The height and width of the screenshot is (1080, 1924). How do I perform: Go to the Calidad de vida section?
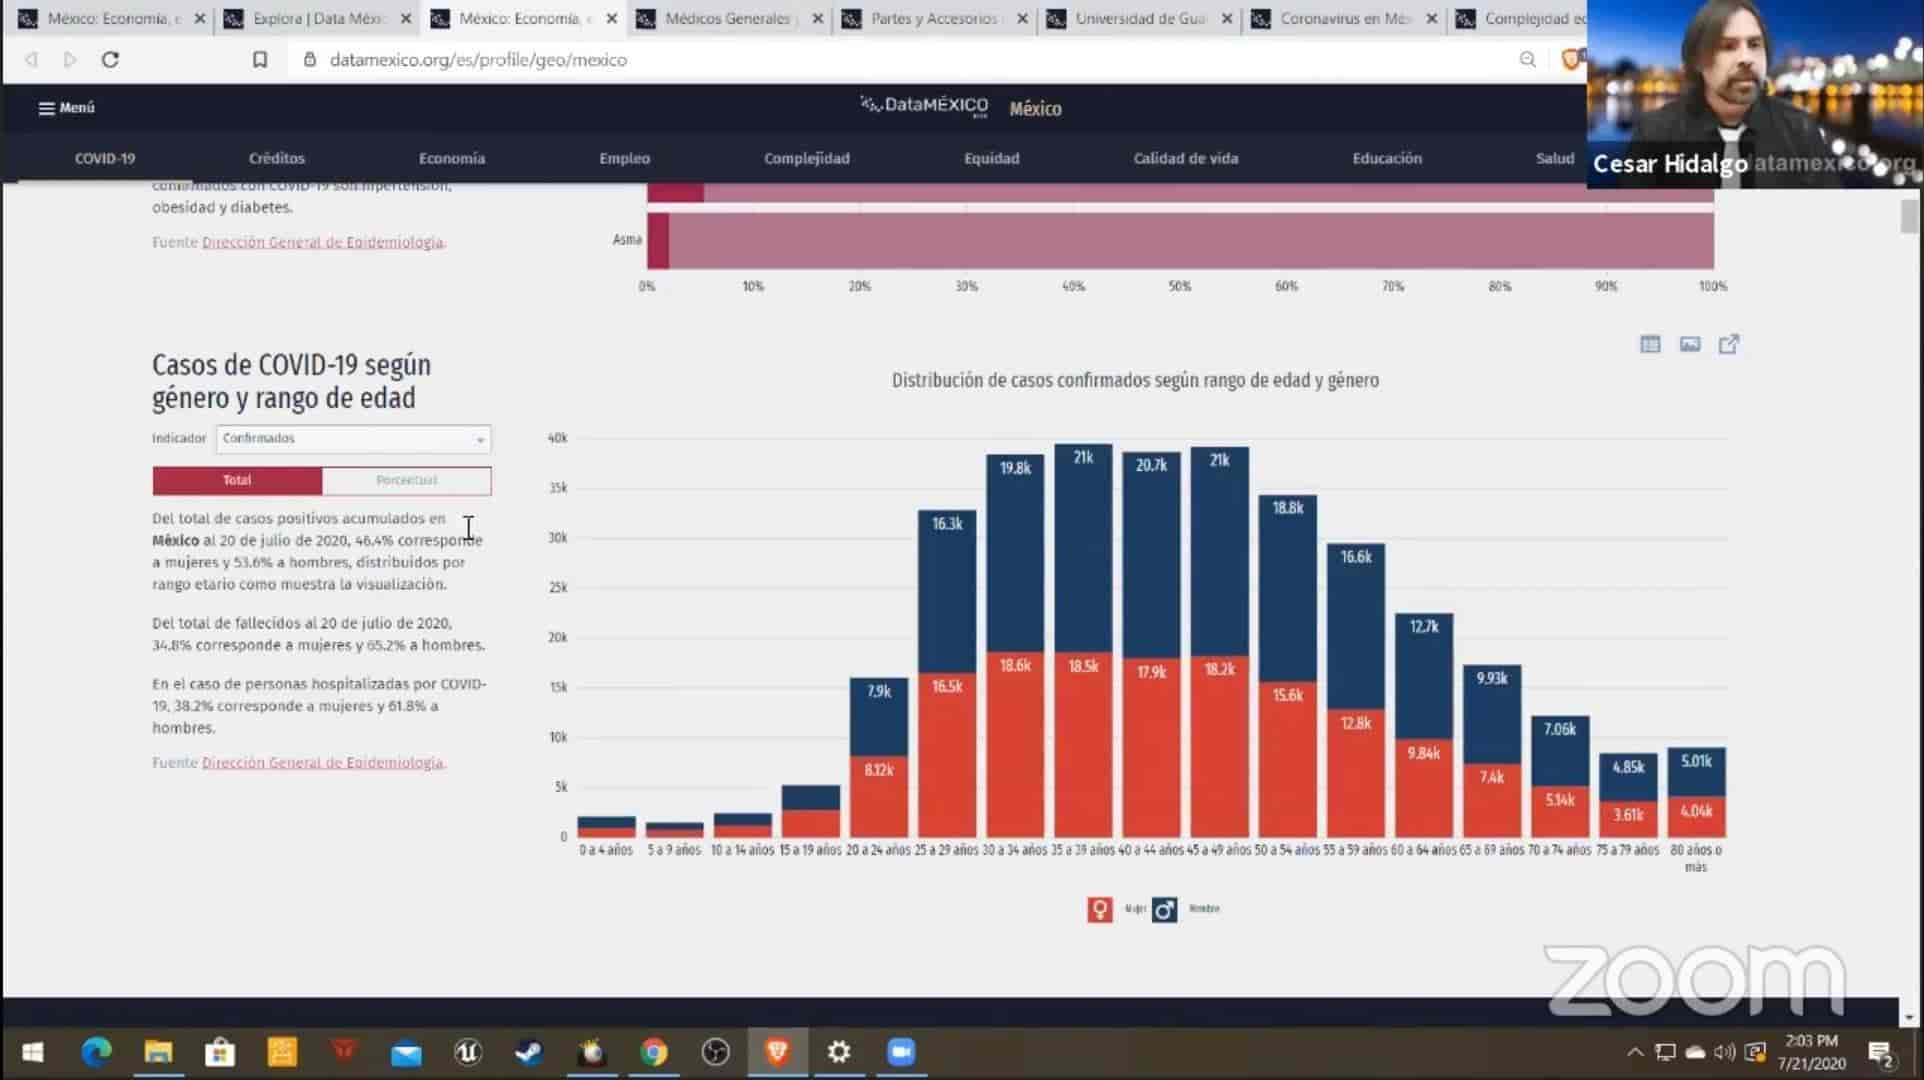pyautogui.click(x=1186, y=158)
